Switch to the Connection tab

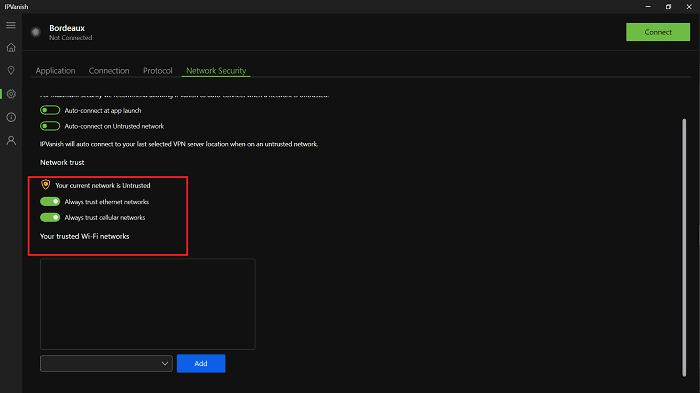point(109,71)
